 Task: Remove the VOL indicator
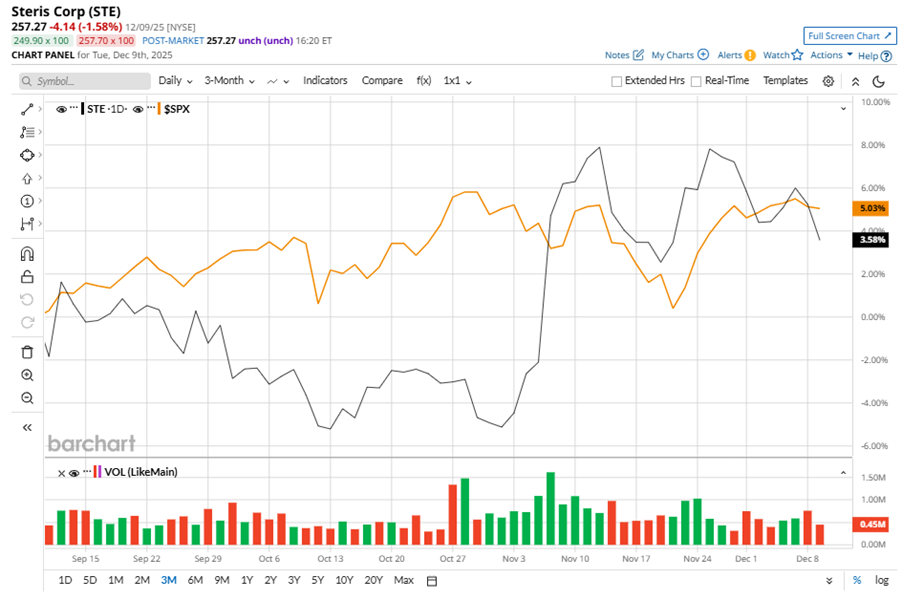pos(62,473)
